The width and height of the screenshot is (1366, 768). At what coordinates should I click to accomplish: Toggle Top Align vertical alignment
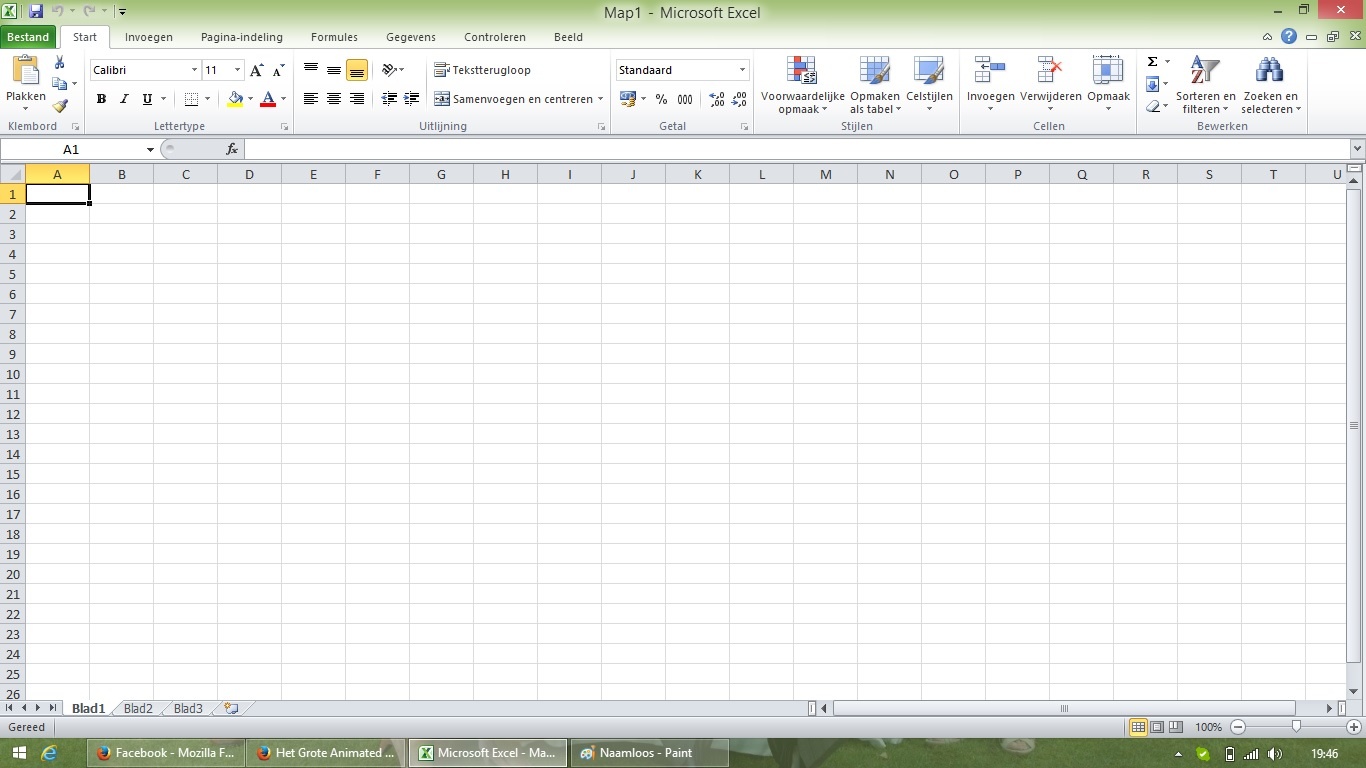[311, 70]
